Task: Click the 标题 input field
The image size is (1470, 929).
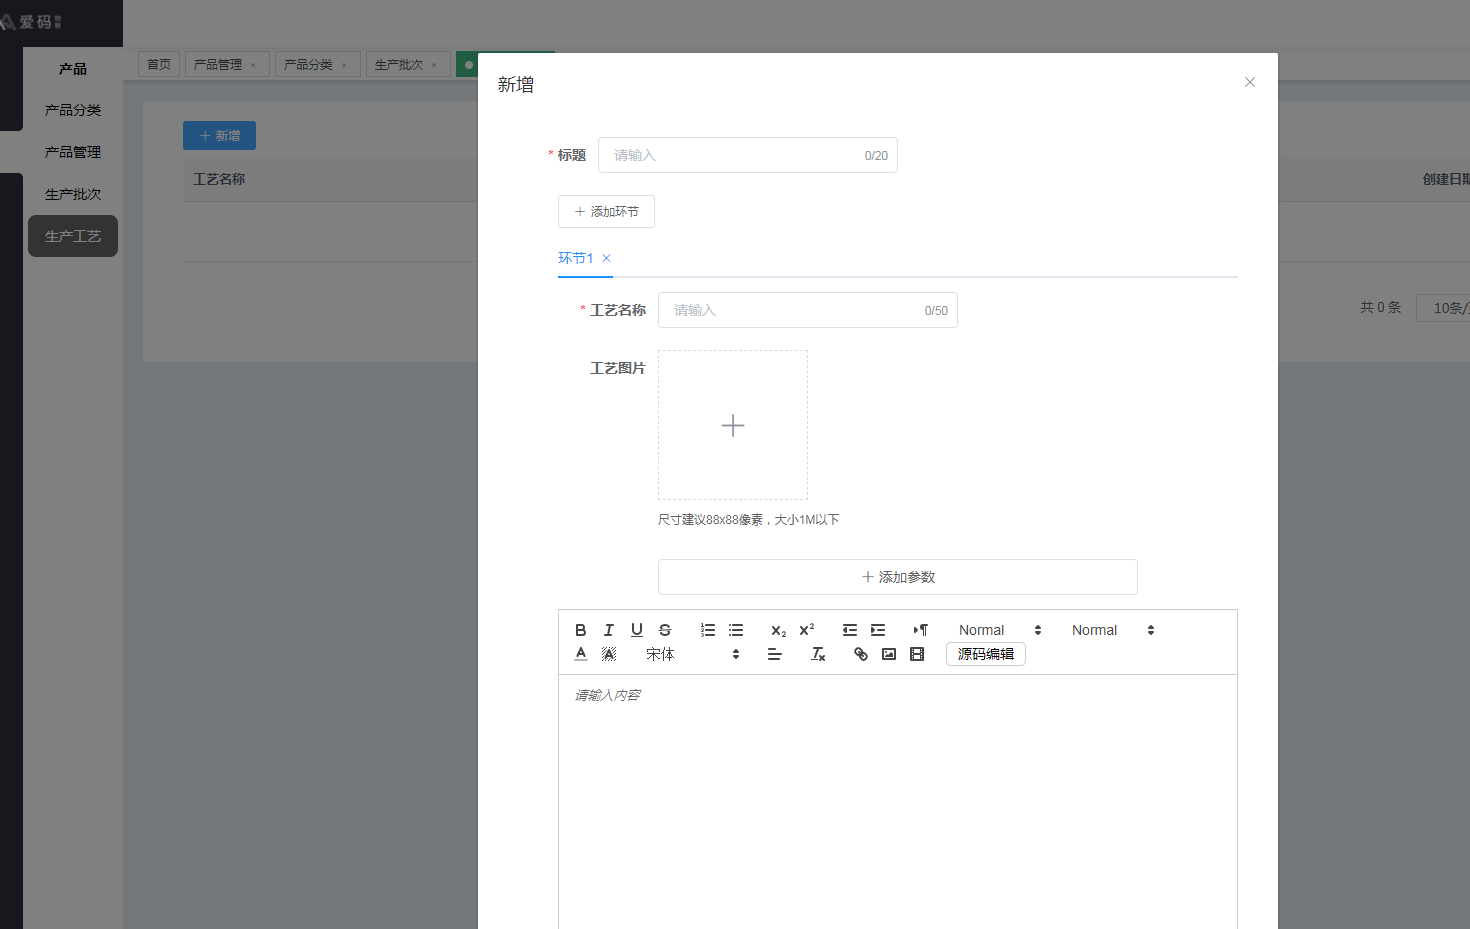Action: pyautogui.click(x=748, y=155)
